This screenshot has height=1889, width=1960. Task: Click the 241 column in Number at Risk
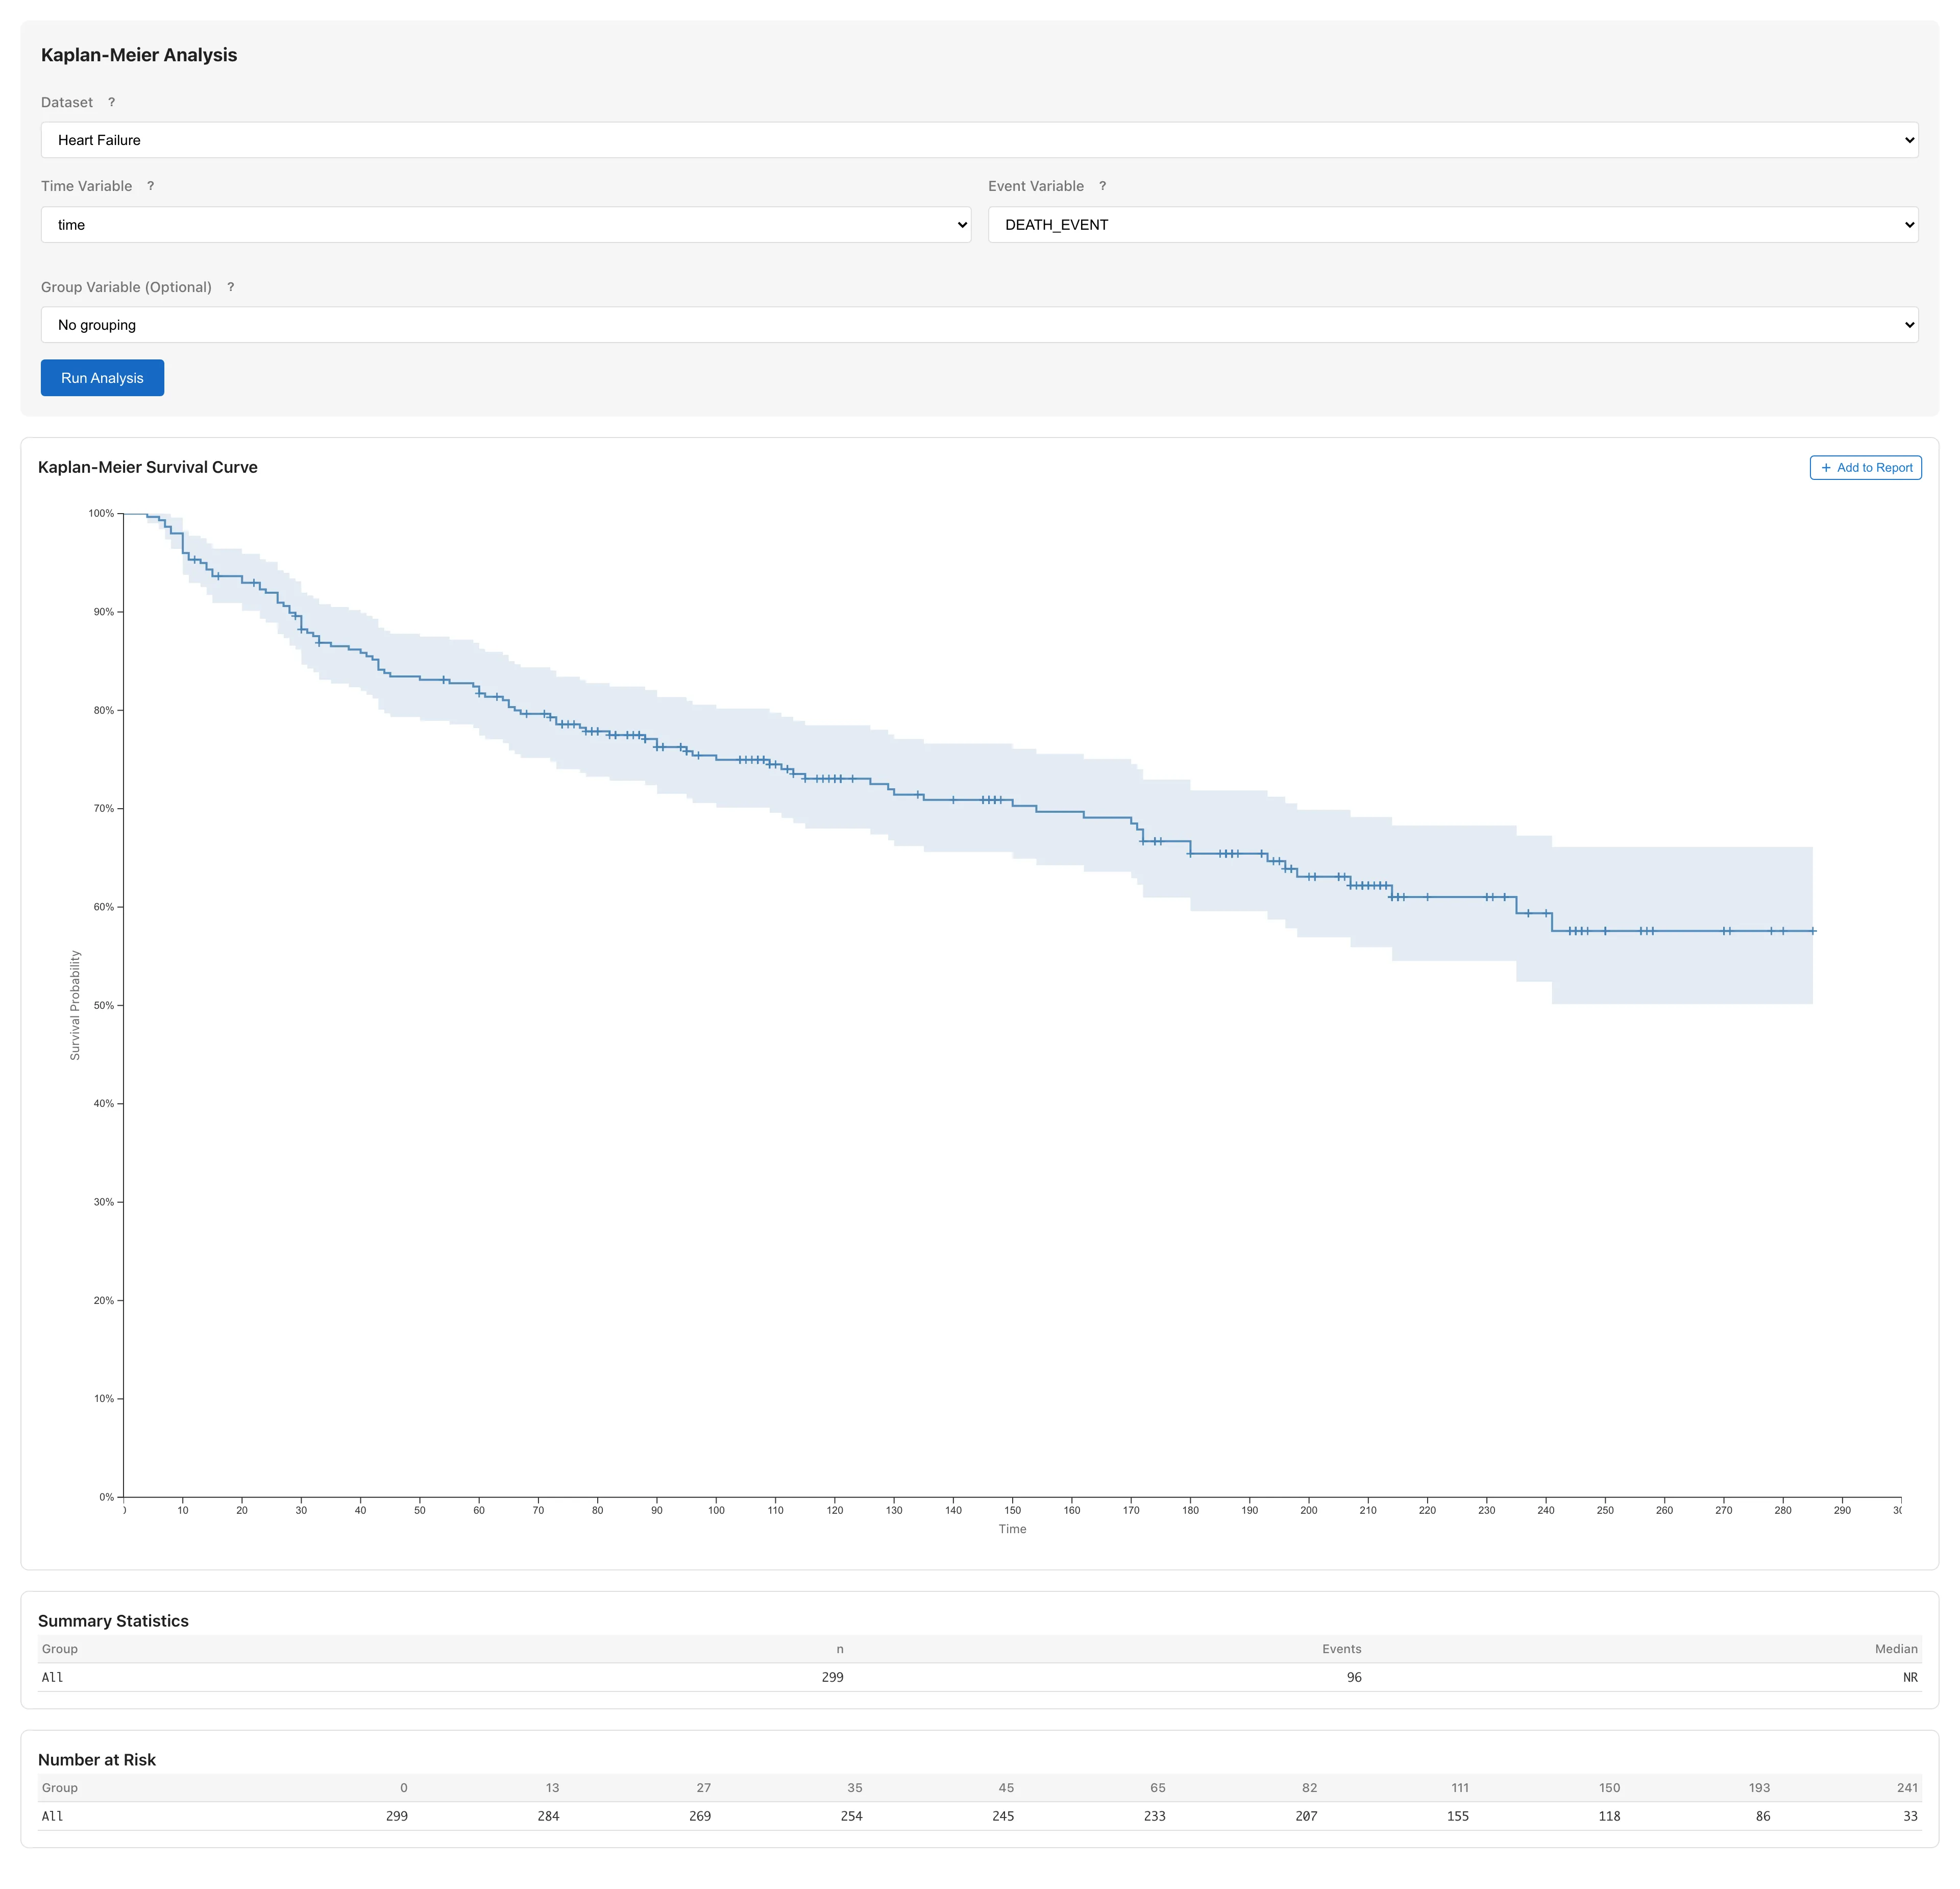tap(1907, 1788)
